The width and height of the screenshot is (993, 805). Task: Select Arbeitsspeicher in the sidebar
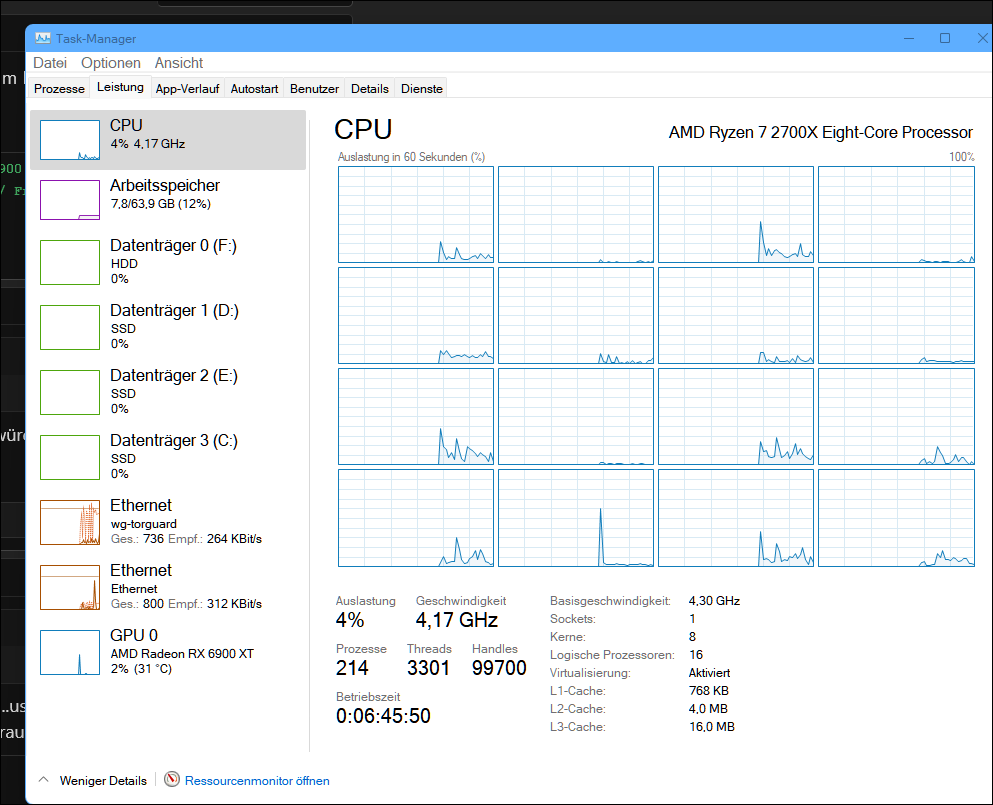click(x=168, y=200)
